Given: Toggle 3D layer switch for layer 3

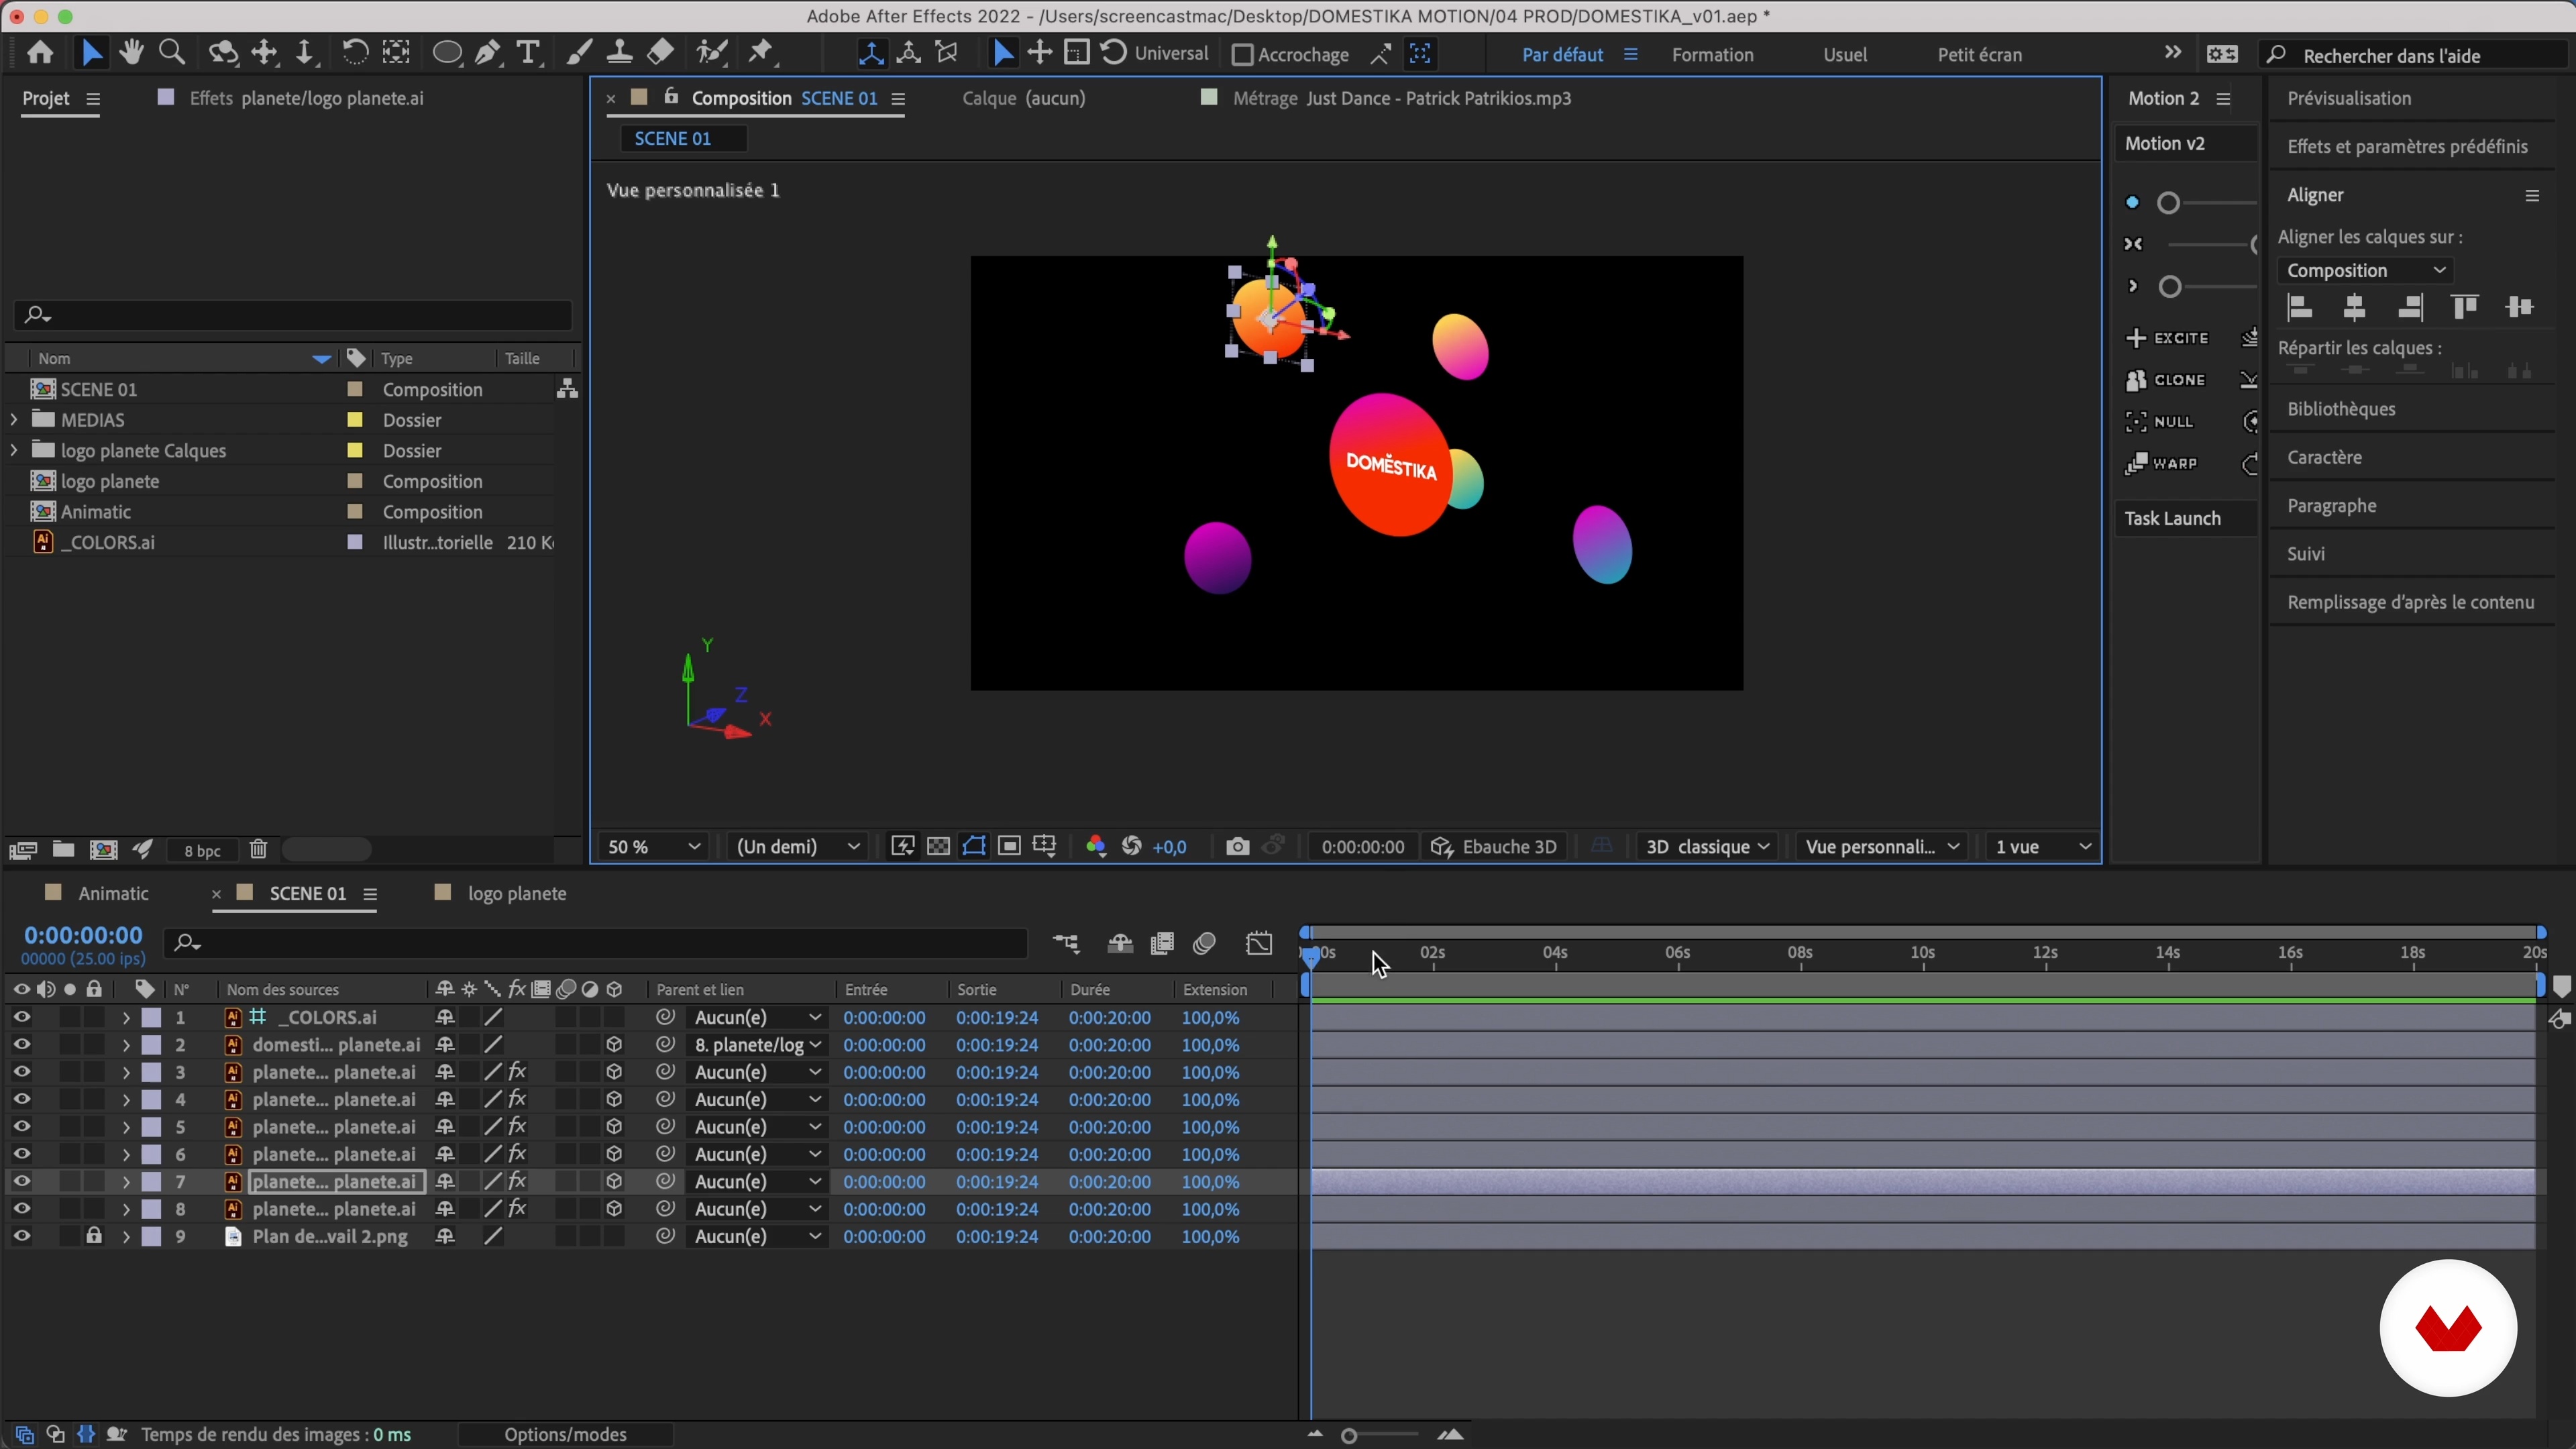Looking at the screenshot, I should [x=614, y=1072].
